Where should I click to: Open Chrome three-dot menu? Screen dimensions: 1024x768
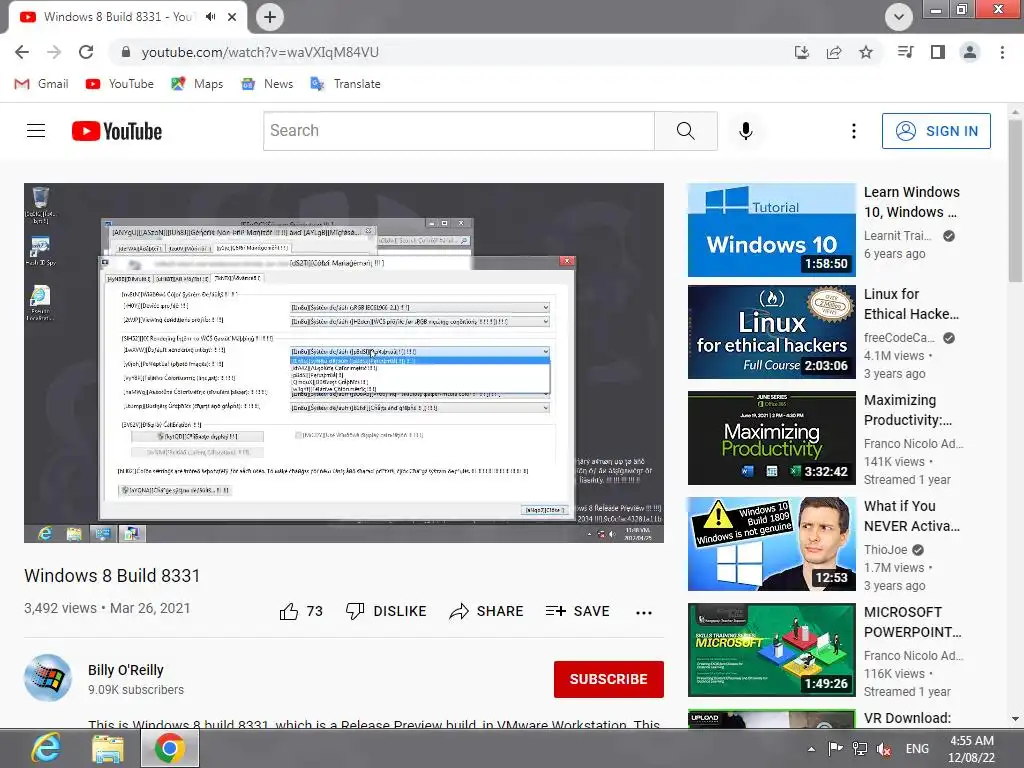pos(1002,52)
